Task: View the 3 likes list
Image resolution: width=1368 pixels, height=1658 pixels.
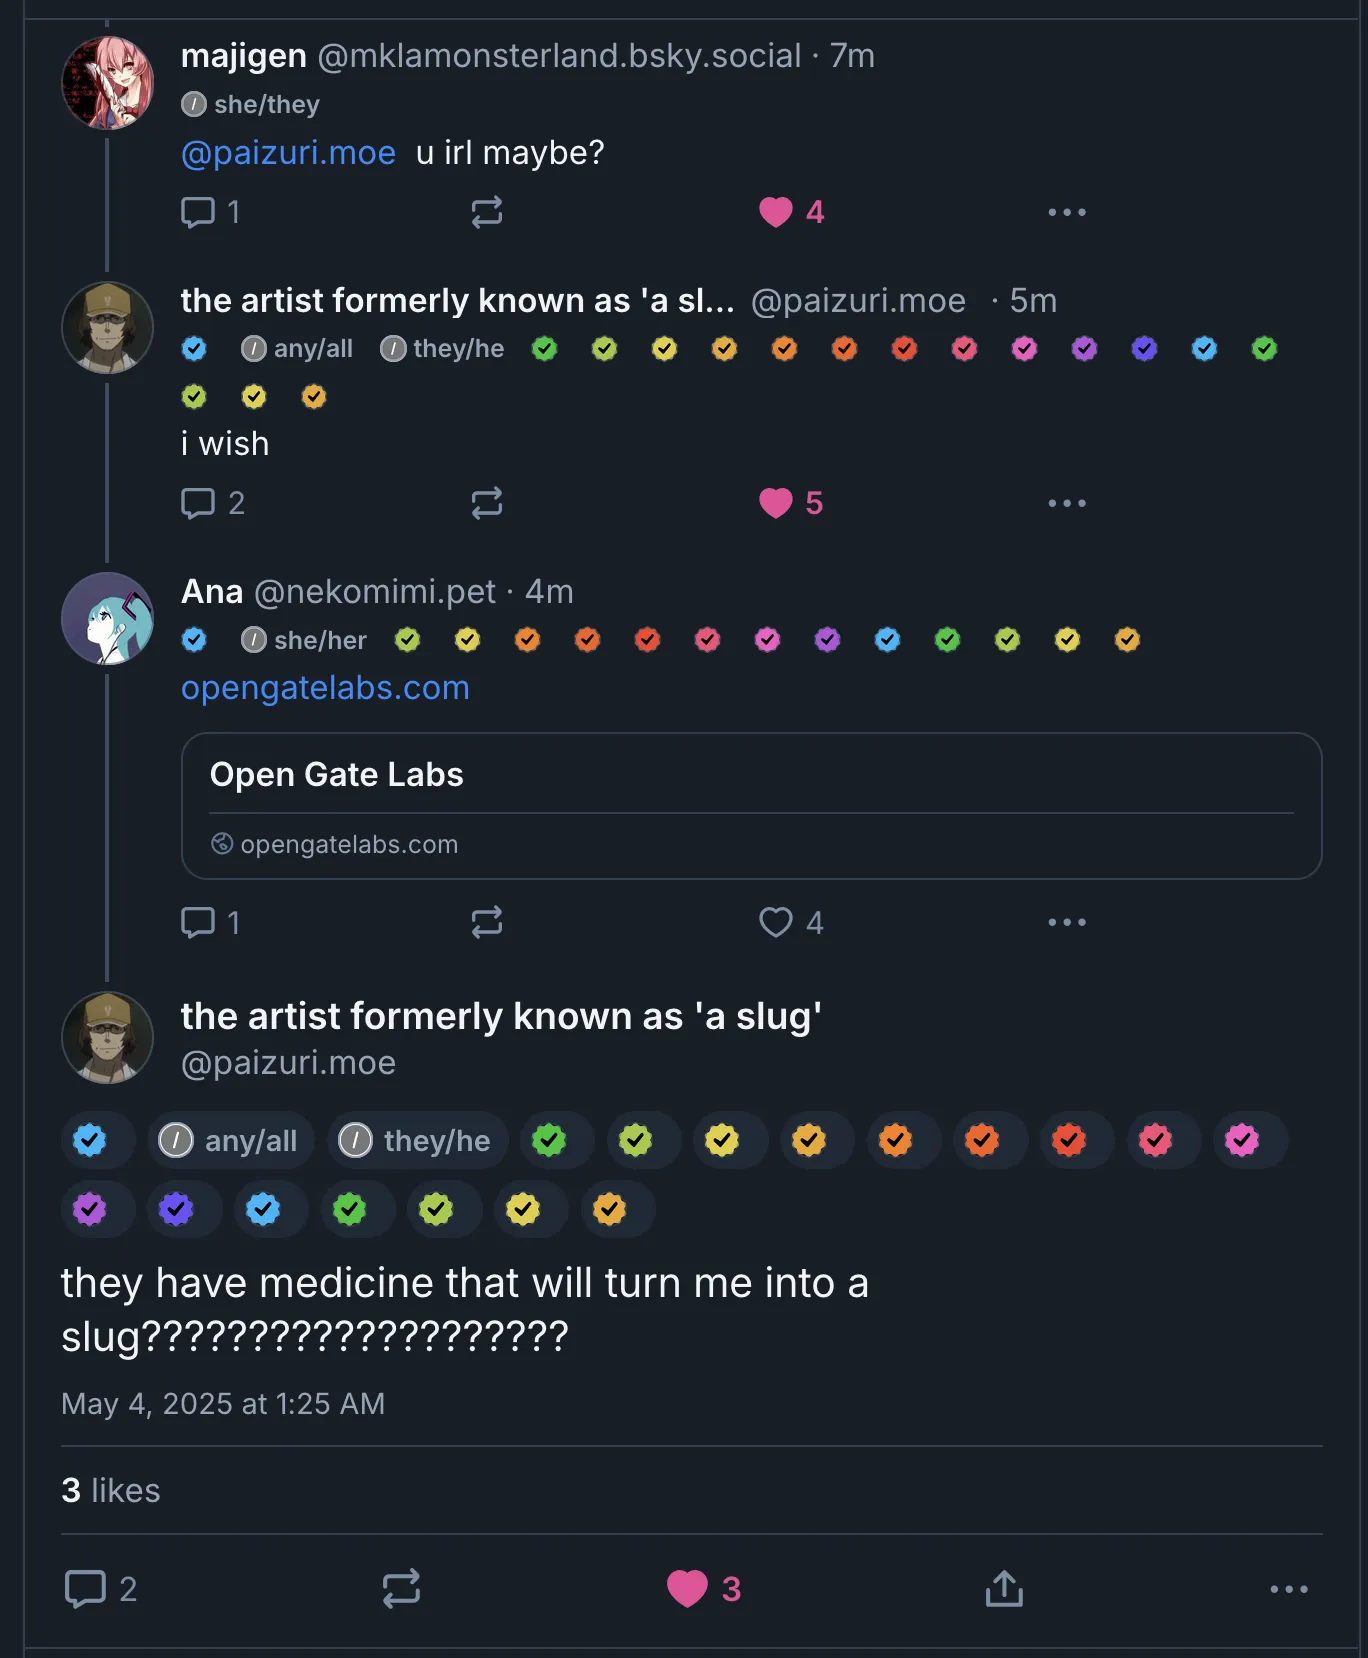Action: coord(111,1490)
